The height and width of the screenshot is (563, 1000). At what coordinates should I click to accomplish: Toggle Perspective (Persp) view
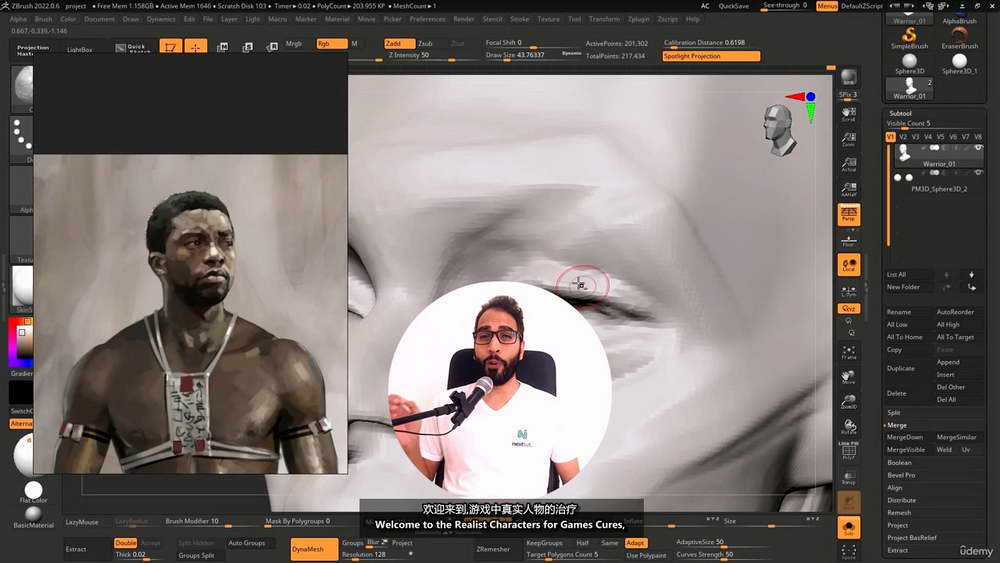click(848, 215)
